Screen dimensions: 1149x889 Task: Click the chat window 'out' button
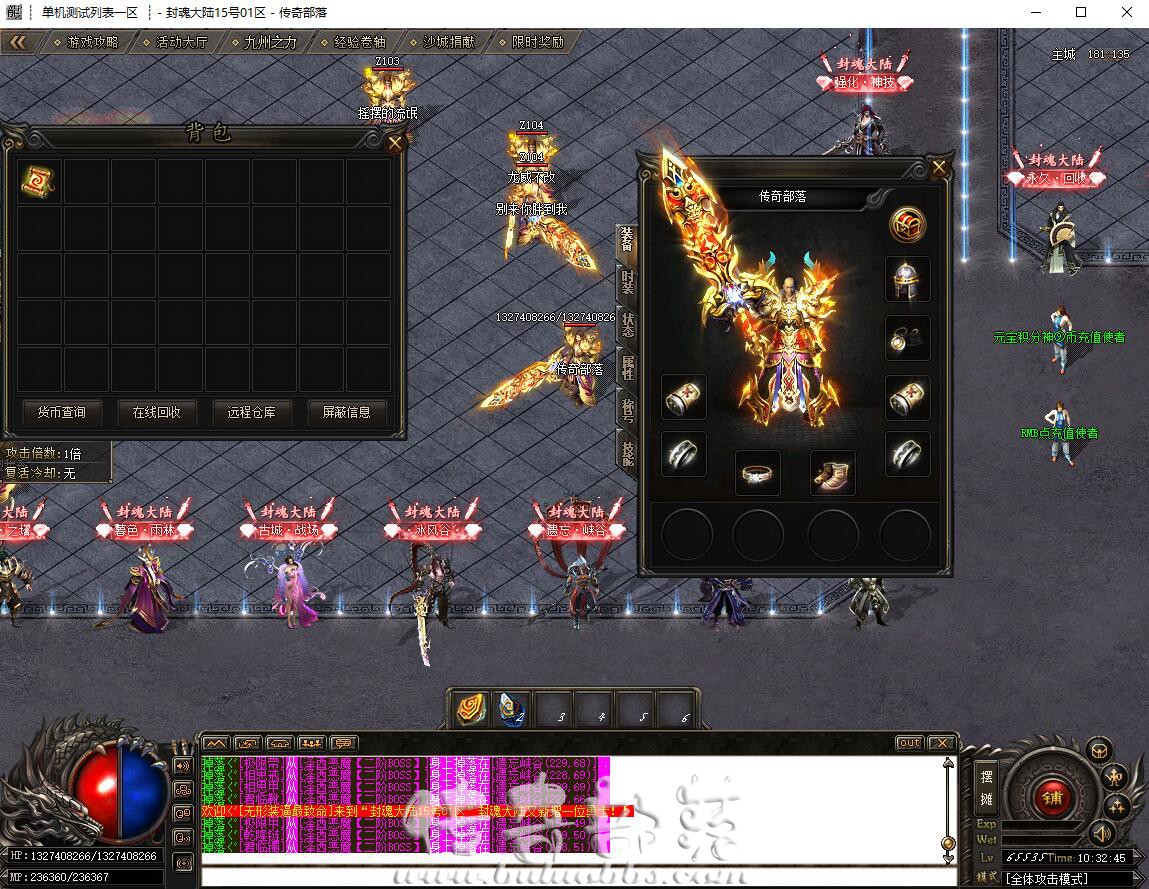909,743
